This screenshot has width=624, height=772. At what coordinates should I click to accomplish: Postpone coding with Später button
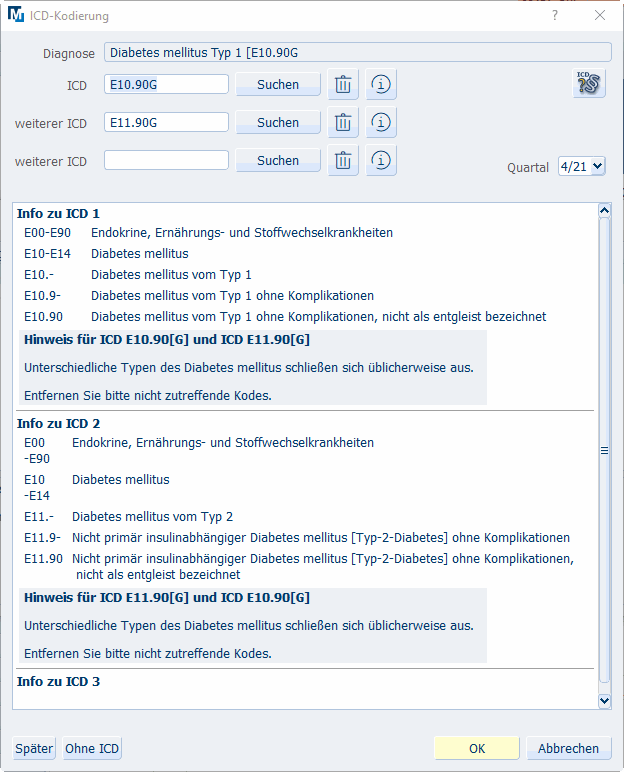(34, 748)
